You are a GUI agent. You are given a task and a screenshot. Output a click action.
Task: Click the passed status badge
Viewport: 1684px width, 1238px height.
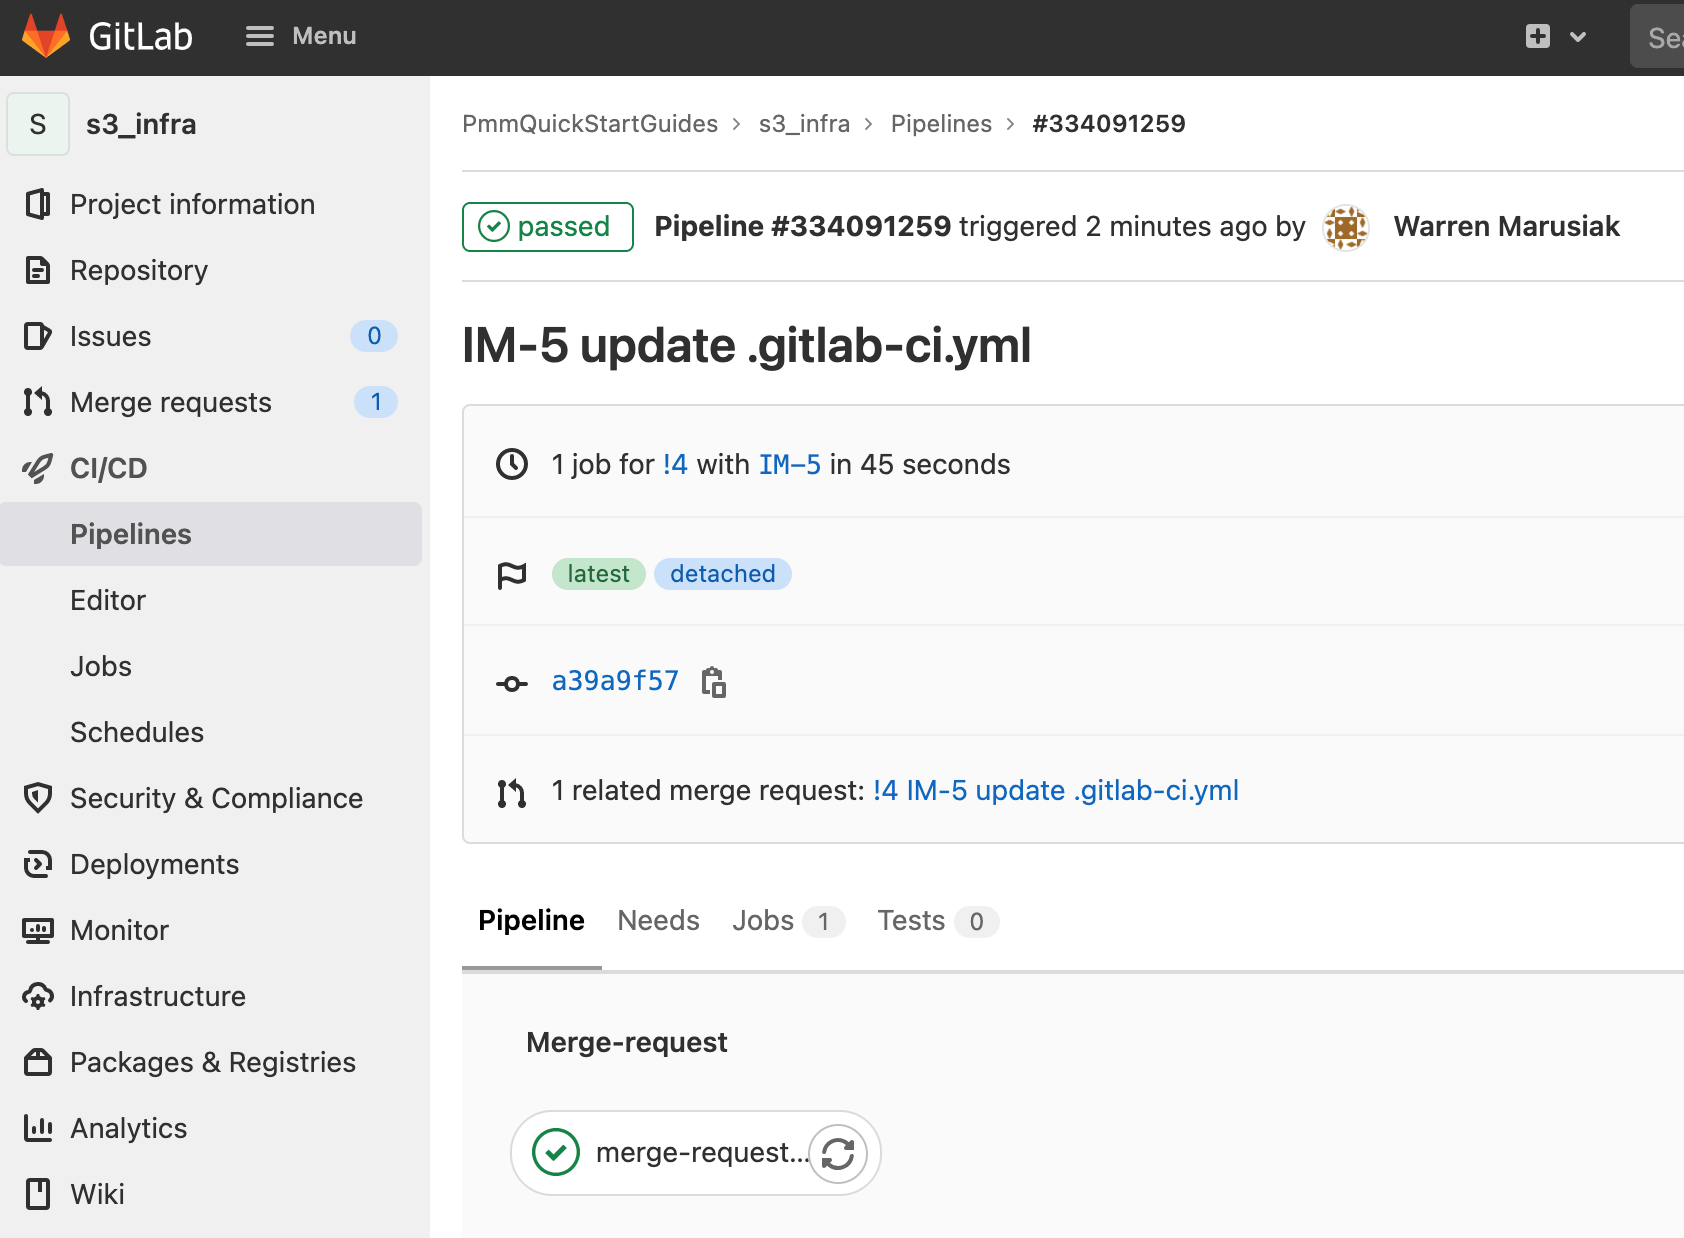(547, 226)
